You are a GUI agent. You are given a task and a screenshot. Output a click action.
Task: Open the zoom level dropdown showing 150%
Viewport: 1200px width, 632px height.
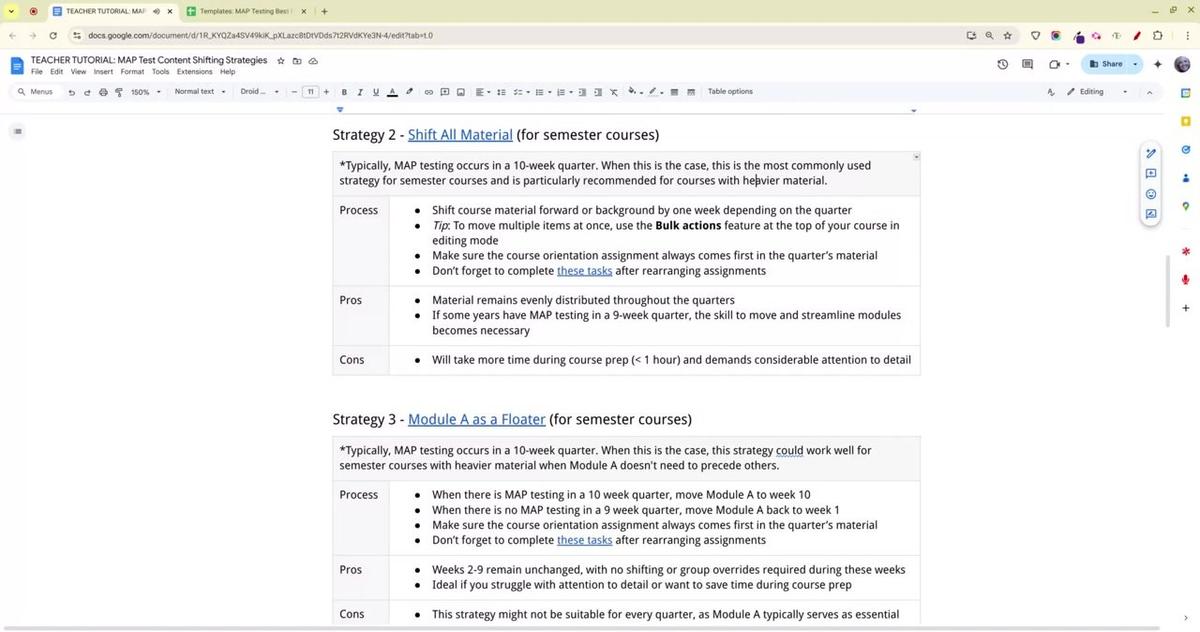coord(144,92)
